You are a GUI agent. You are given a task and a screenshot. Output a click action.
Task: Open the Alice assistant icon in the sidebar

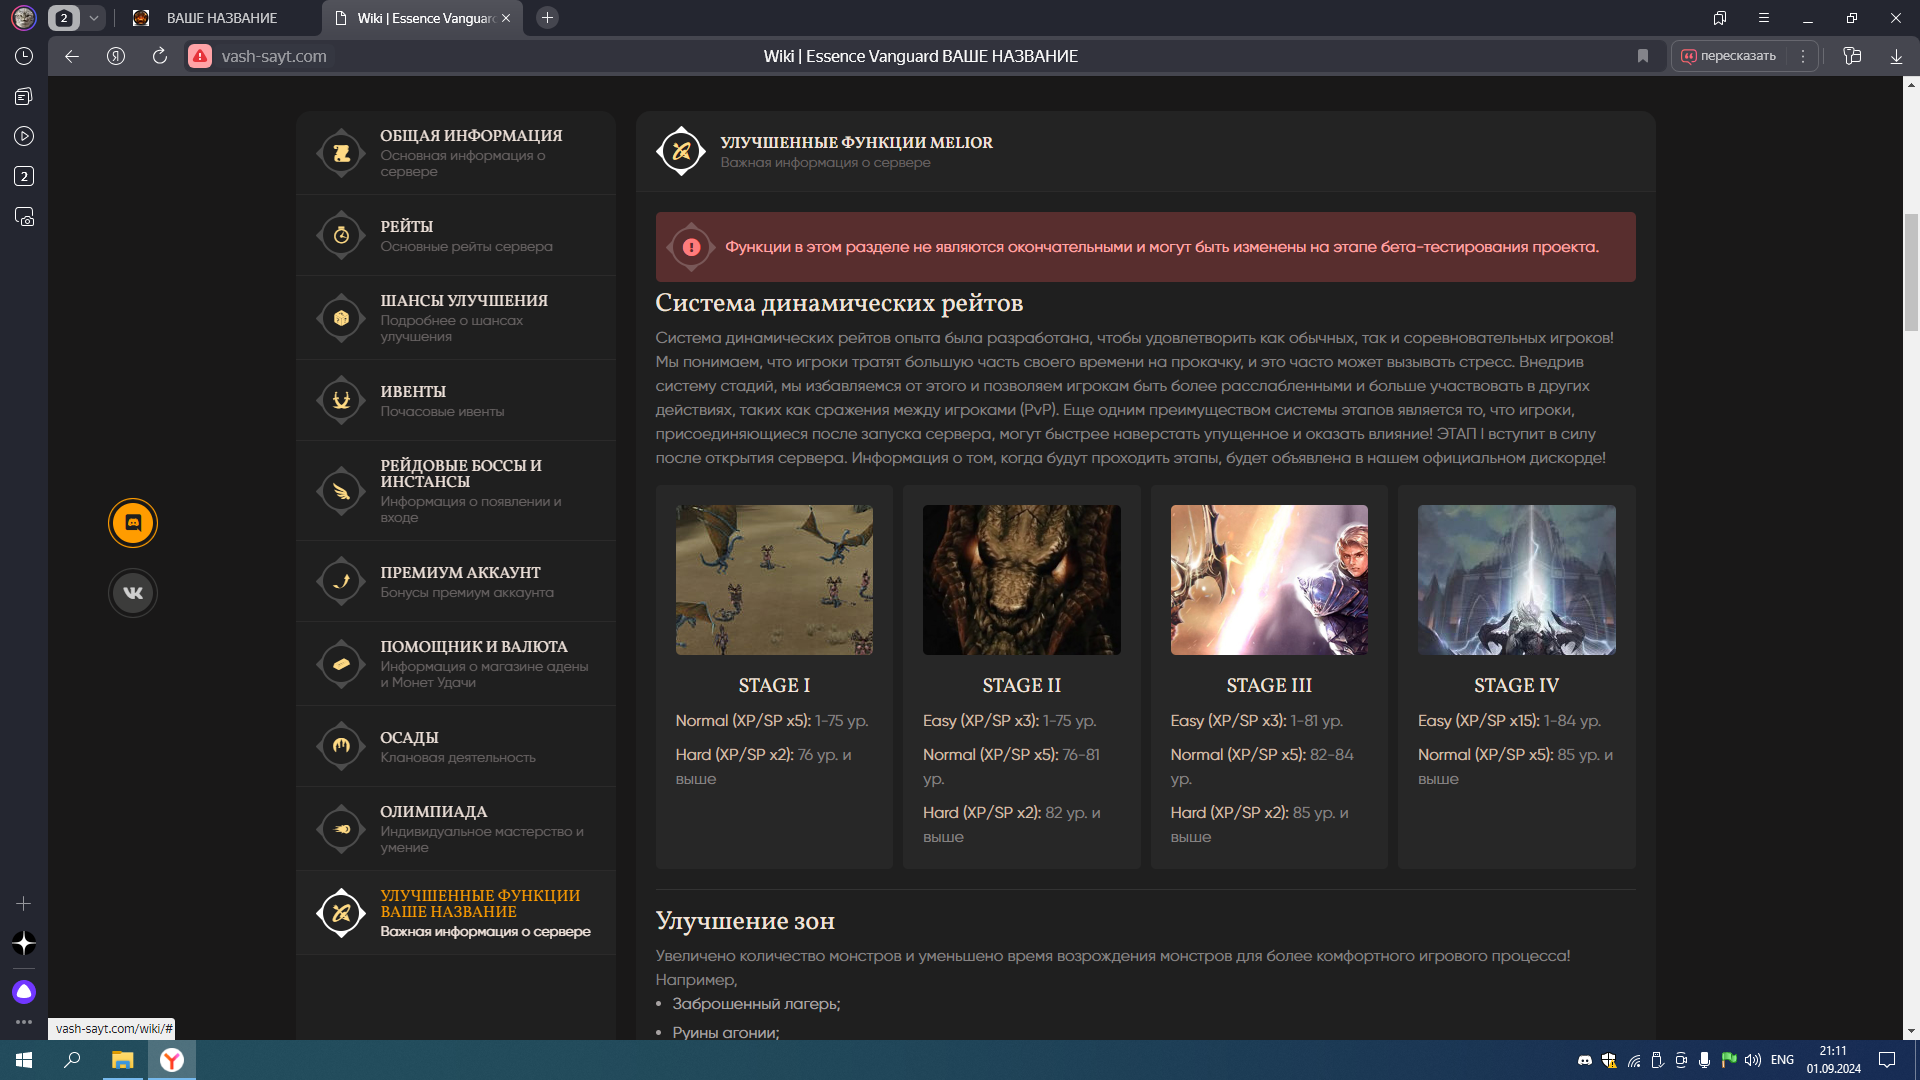(24, 991)
